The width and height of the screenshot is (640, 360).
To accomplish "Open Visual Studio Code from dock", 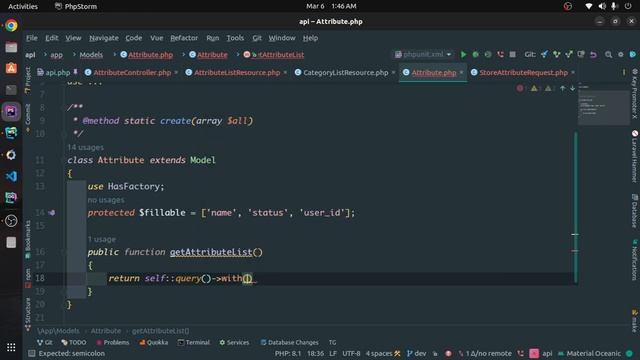I will 11,176.
